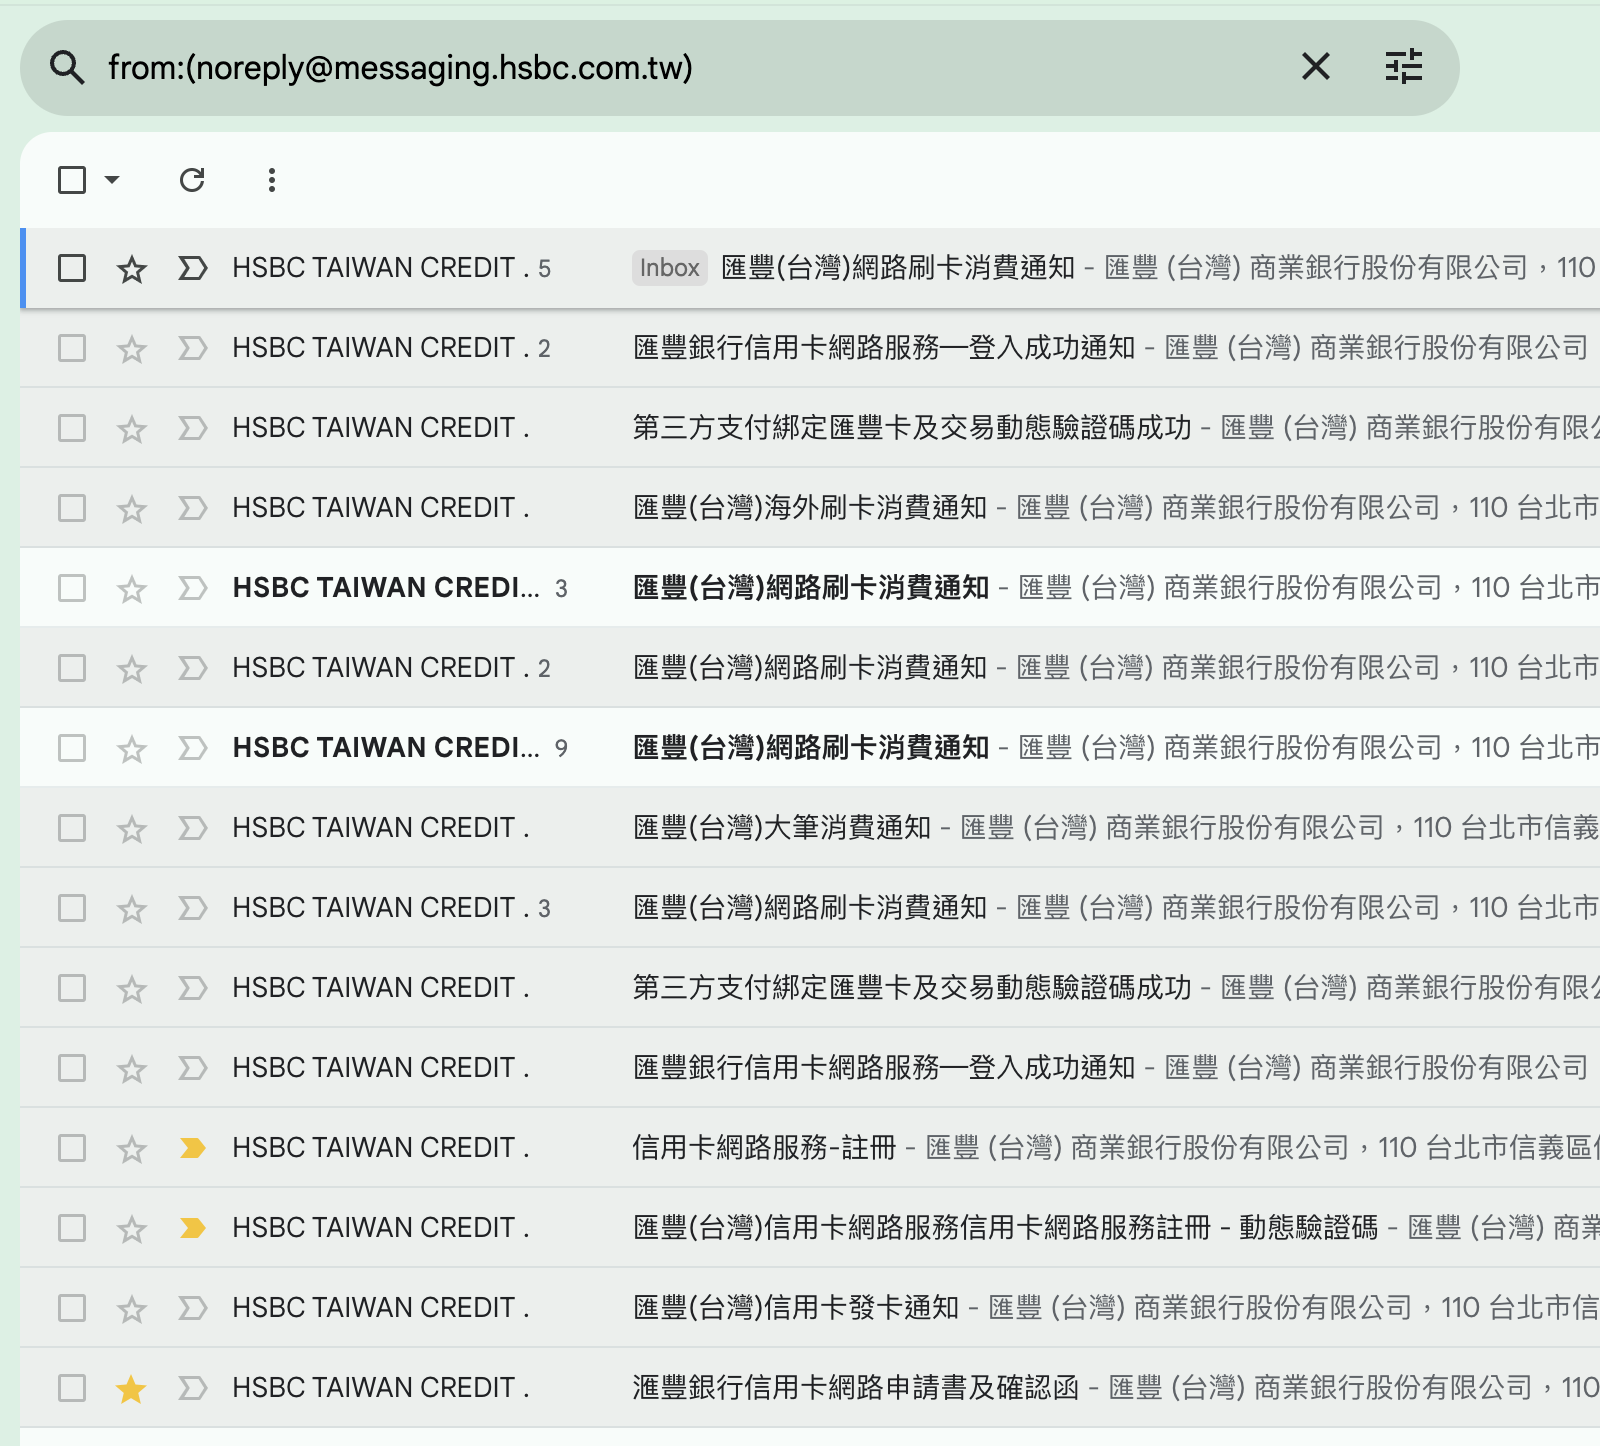Refresh the email list
The height and width of the screenshot is (1446, 1600).
coord(192,180)
